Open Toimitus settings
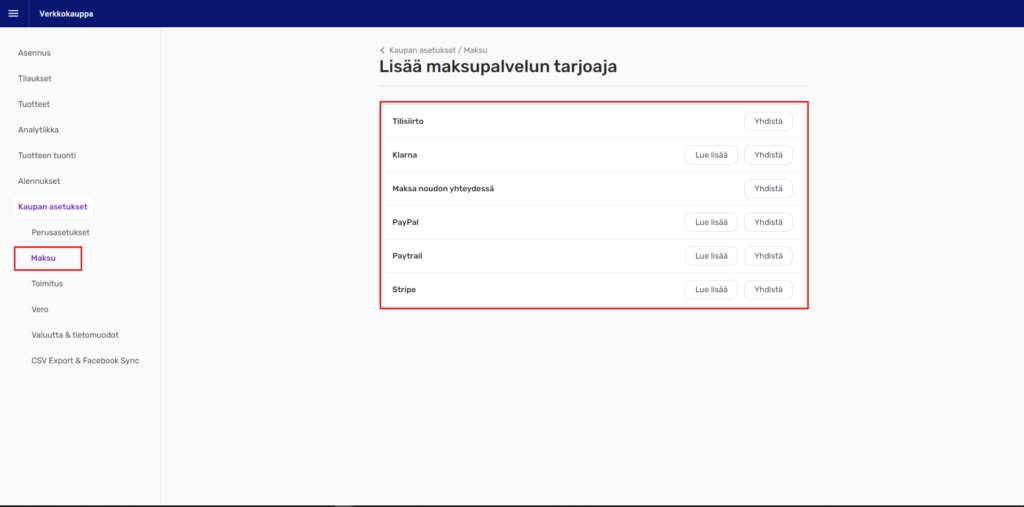 [47, 284]
